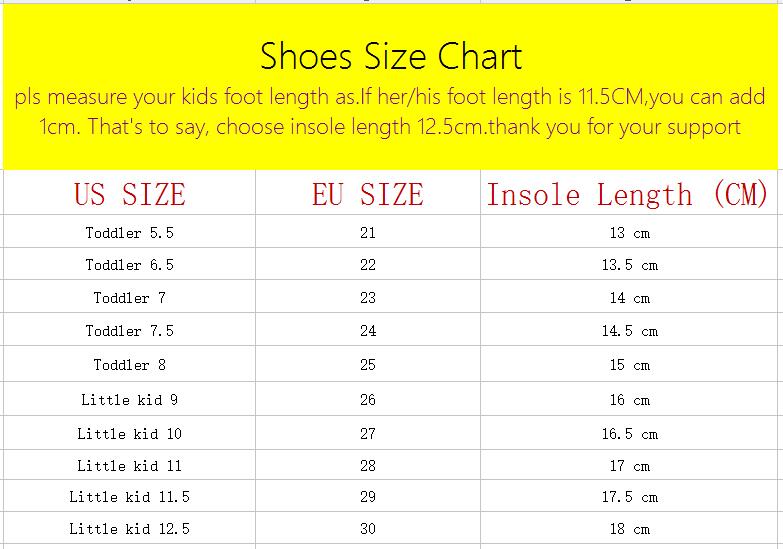Select the Little kid 12.5 cell
Image resolution: width=783 pixels, height=549 pixels.
click(129, 529)
